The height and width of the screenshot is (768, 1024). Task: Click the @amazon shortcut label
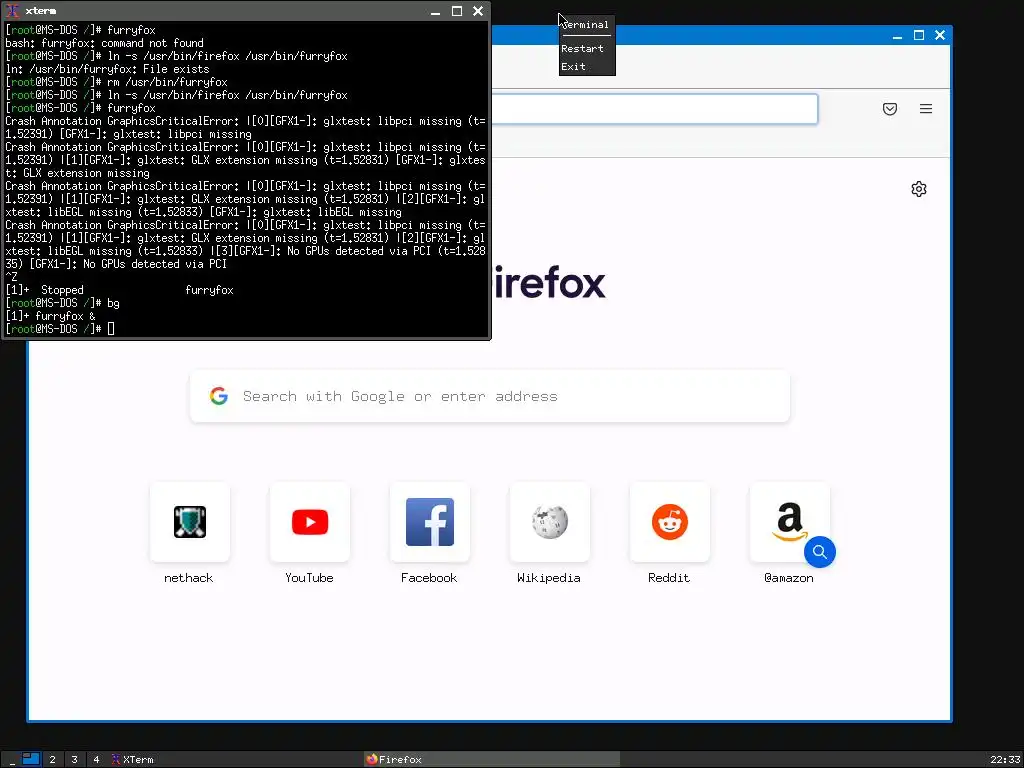[789, 578]
